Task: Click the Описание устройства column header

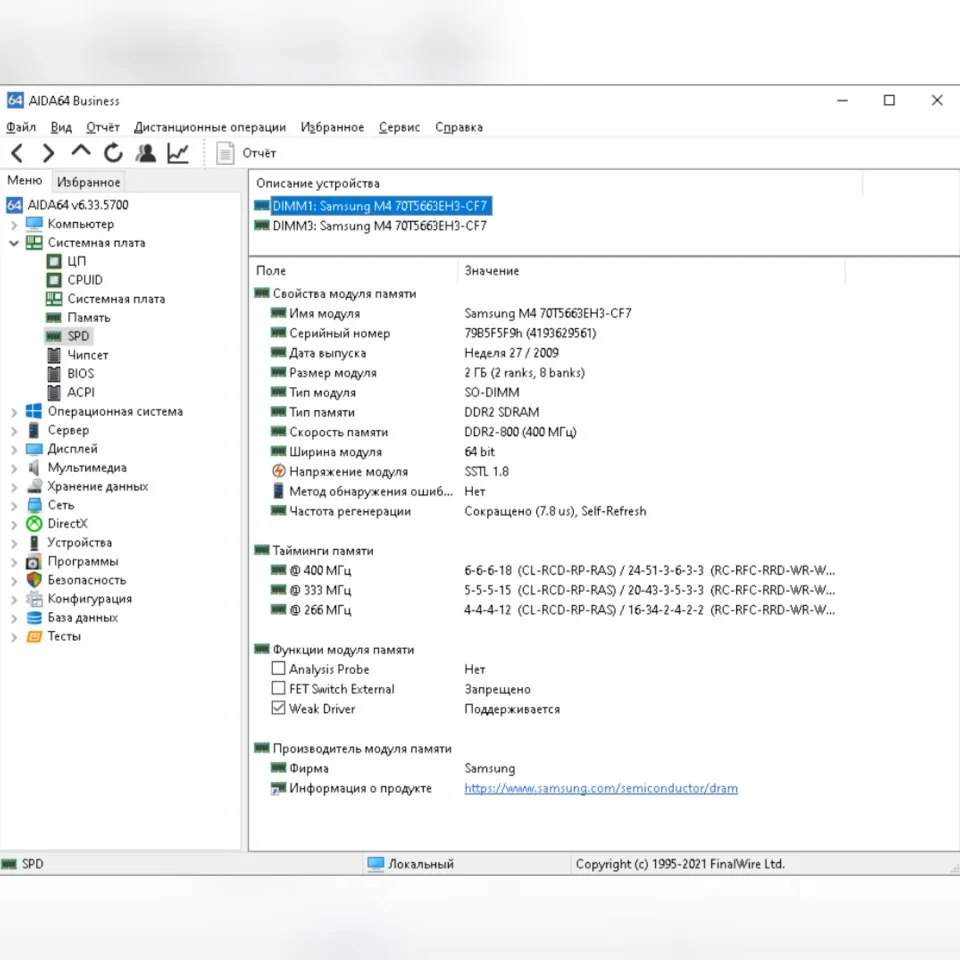Action: (x=556, y=183)
